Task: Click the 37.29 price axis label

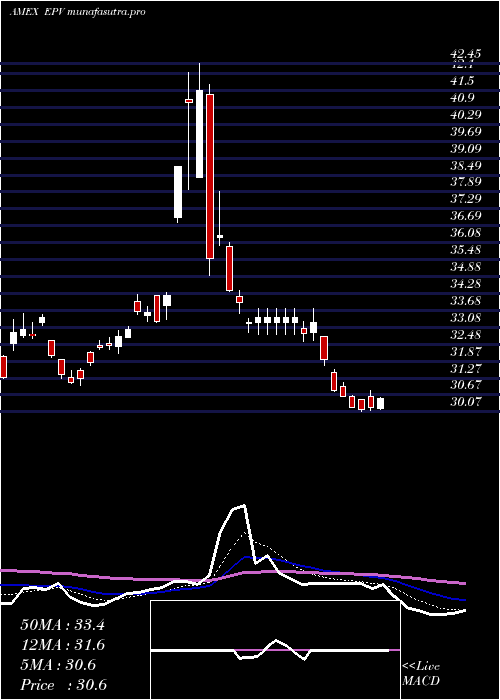Action: point(466,199)
